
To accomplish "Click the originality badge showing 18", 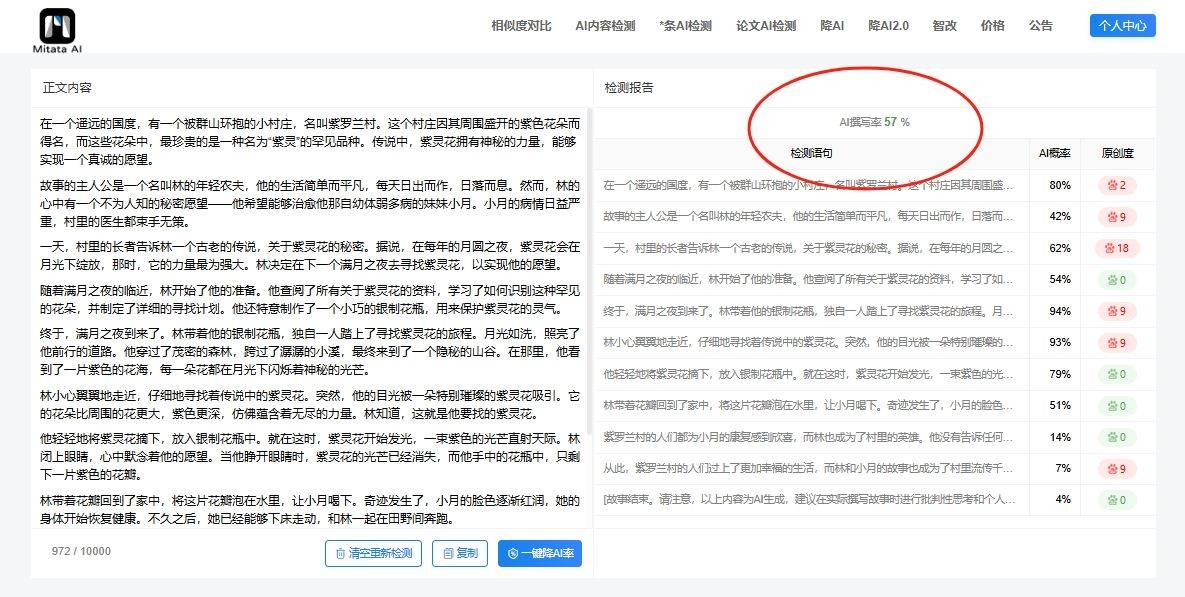I will click(1117, 248).
